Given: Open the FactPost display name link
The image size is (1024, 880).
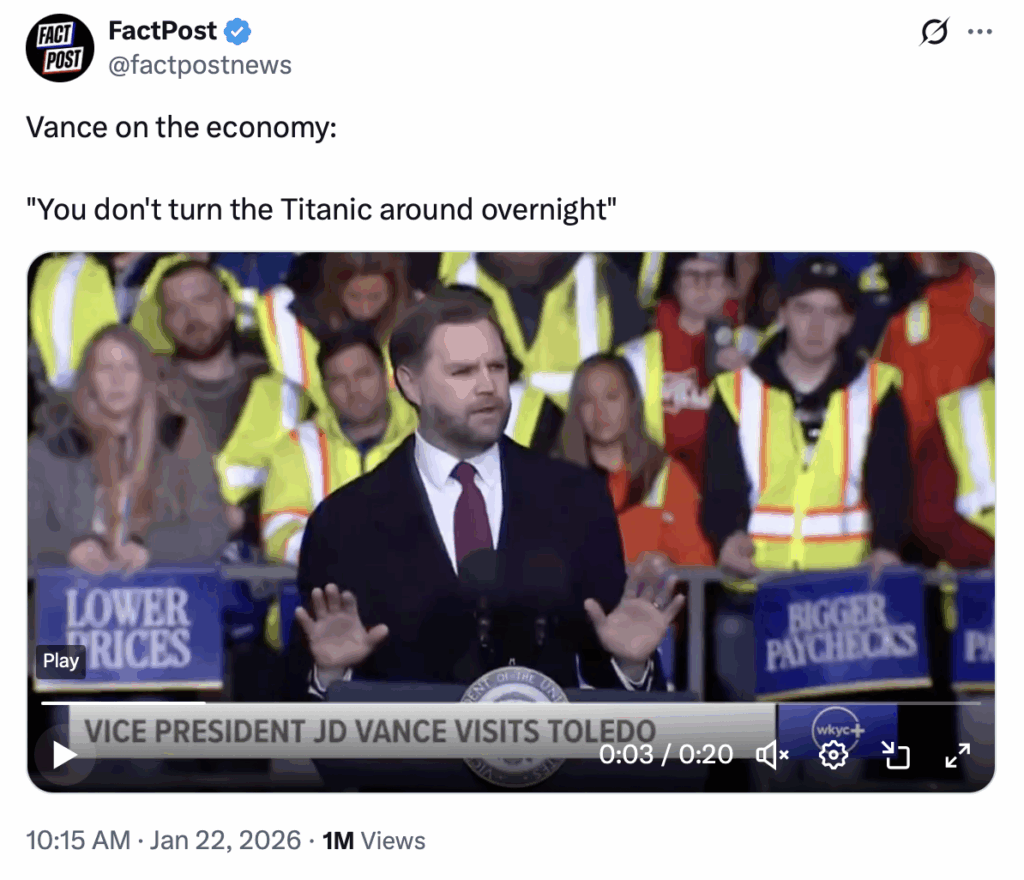Looking at the screenshot, I should point(162,32).
